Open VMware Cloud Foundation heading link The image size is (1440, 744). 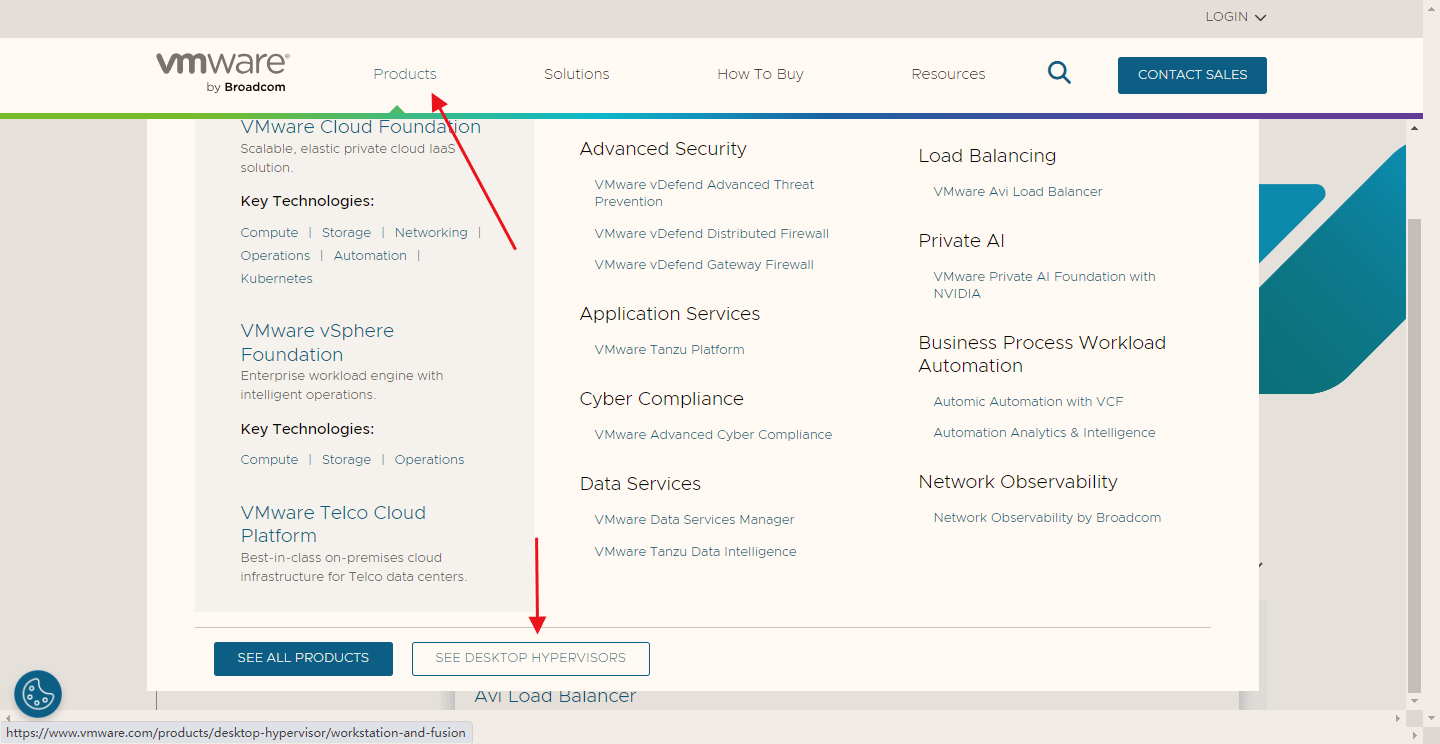pyautogui.click(x=361, y=127)
